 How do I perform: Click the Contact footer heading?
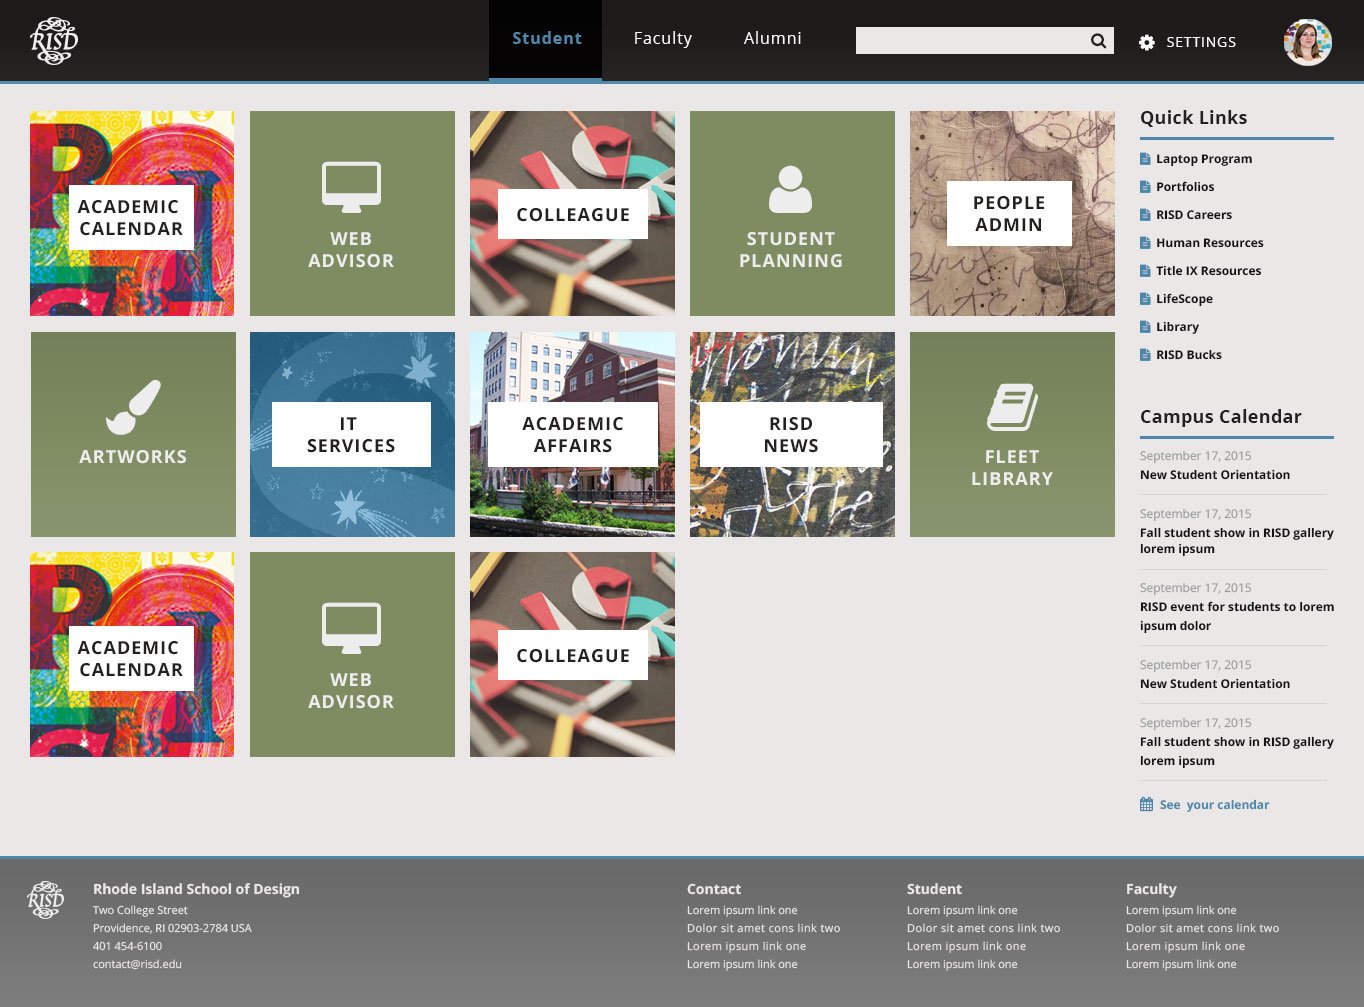click(x=714, y=889)
